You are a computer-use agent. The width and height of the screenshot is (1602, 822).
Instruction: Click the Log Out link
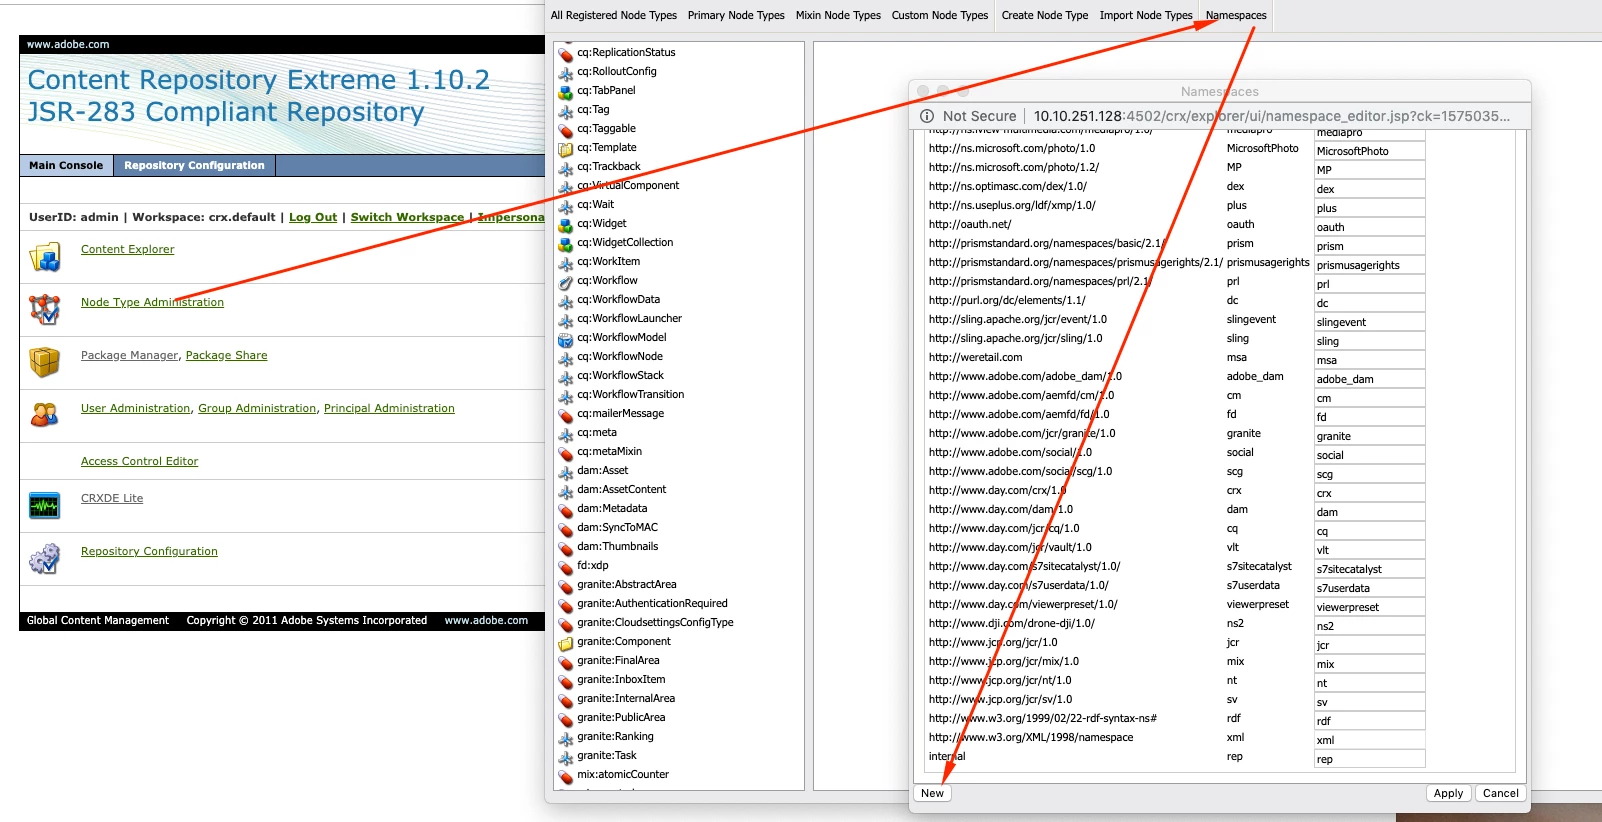313,217
